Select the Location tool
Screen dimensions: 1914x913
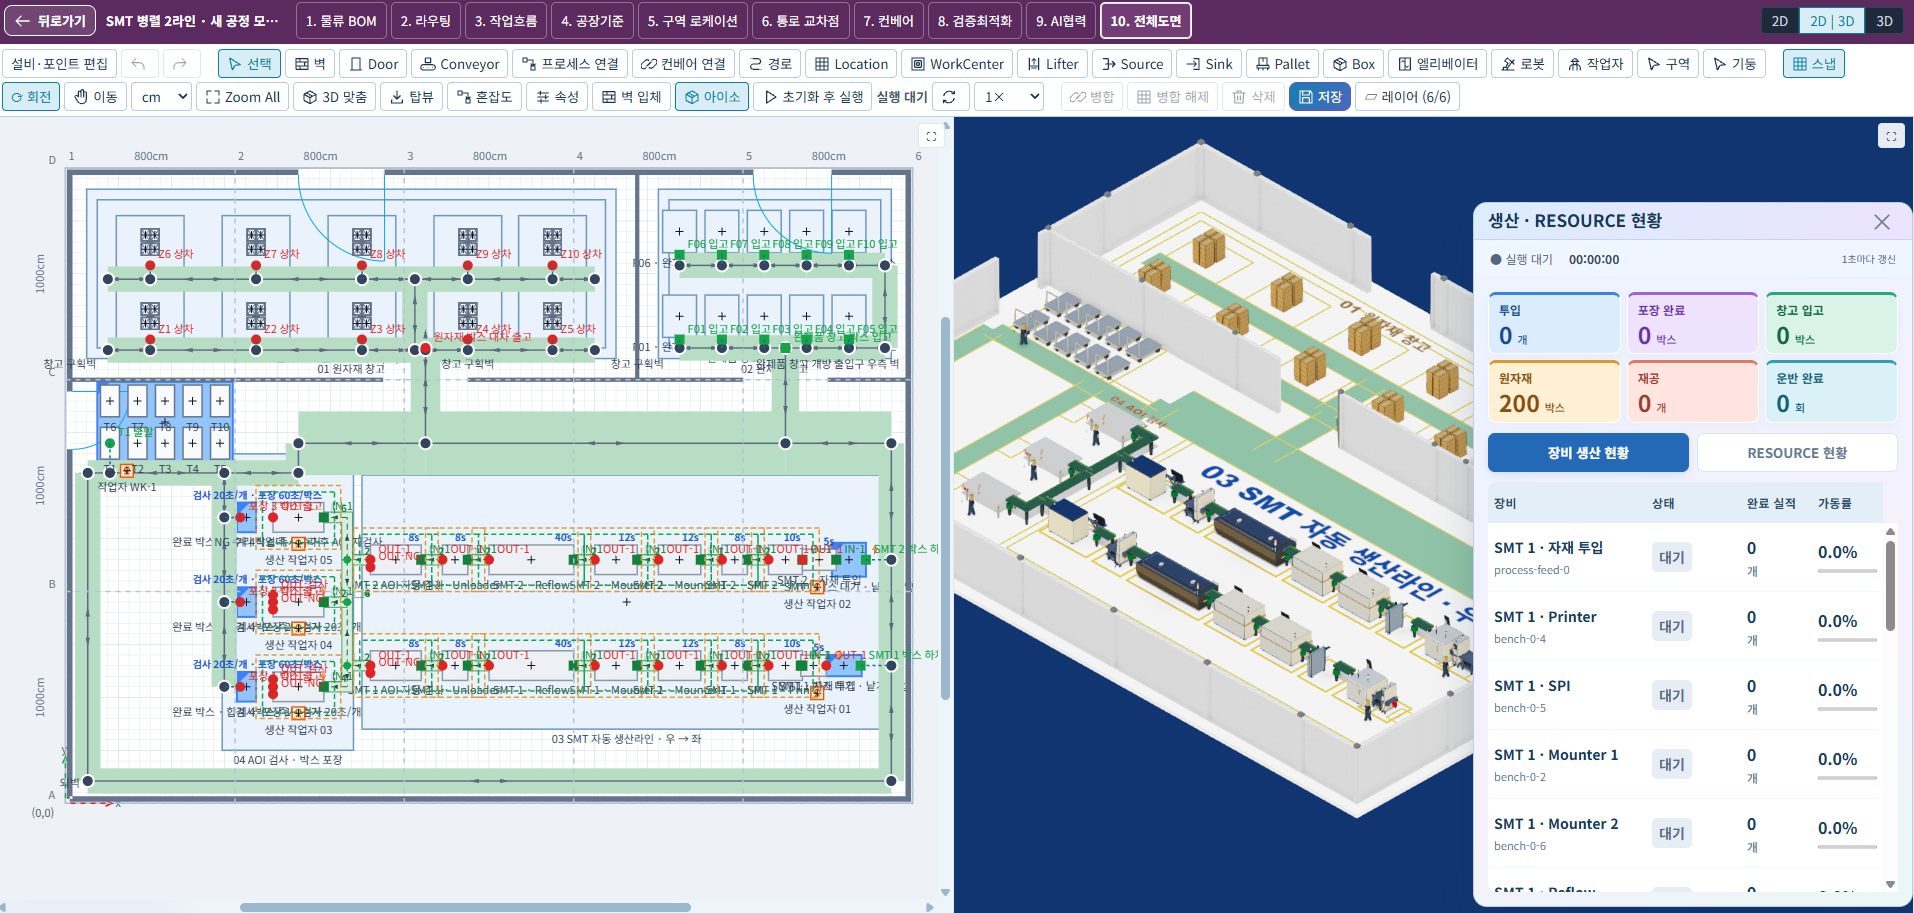[851, 64]
